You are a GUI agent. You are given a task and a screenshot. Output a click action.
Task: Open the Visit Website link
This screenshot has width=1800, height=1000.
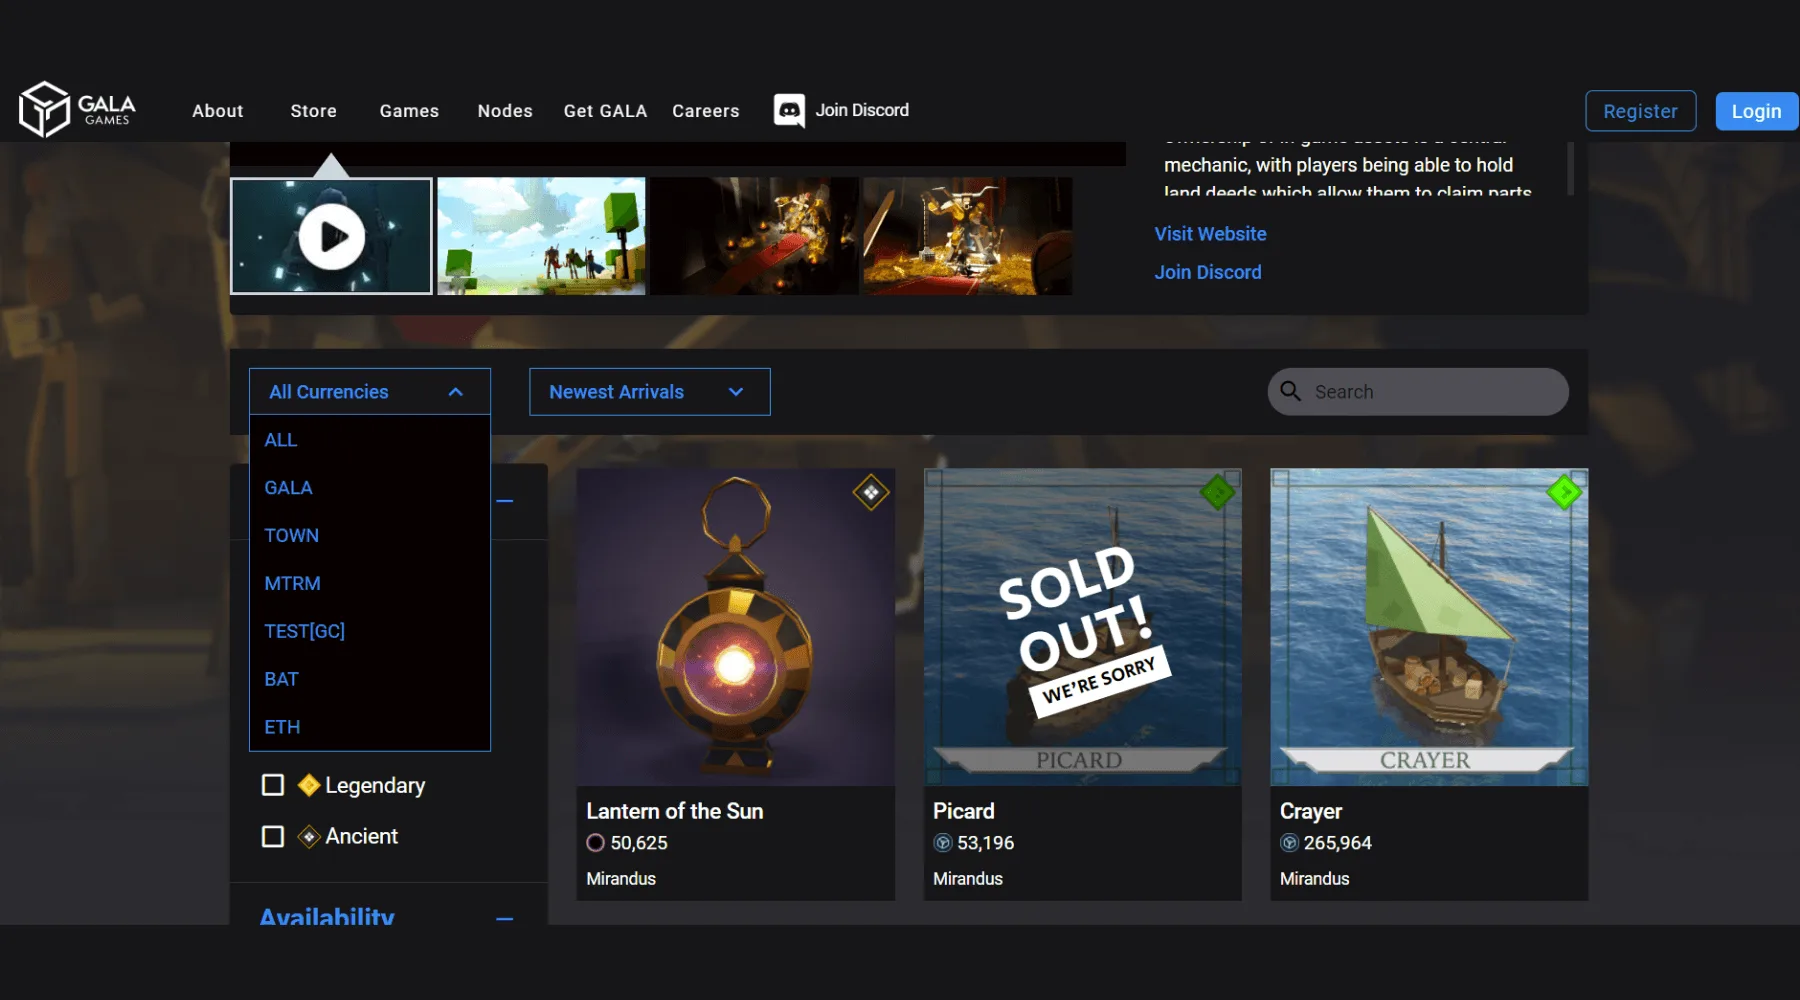[1210, 234]
